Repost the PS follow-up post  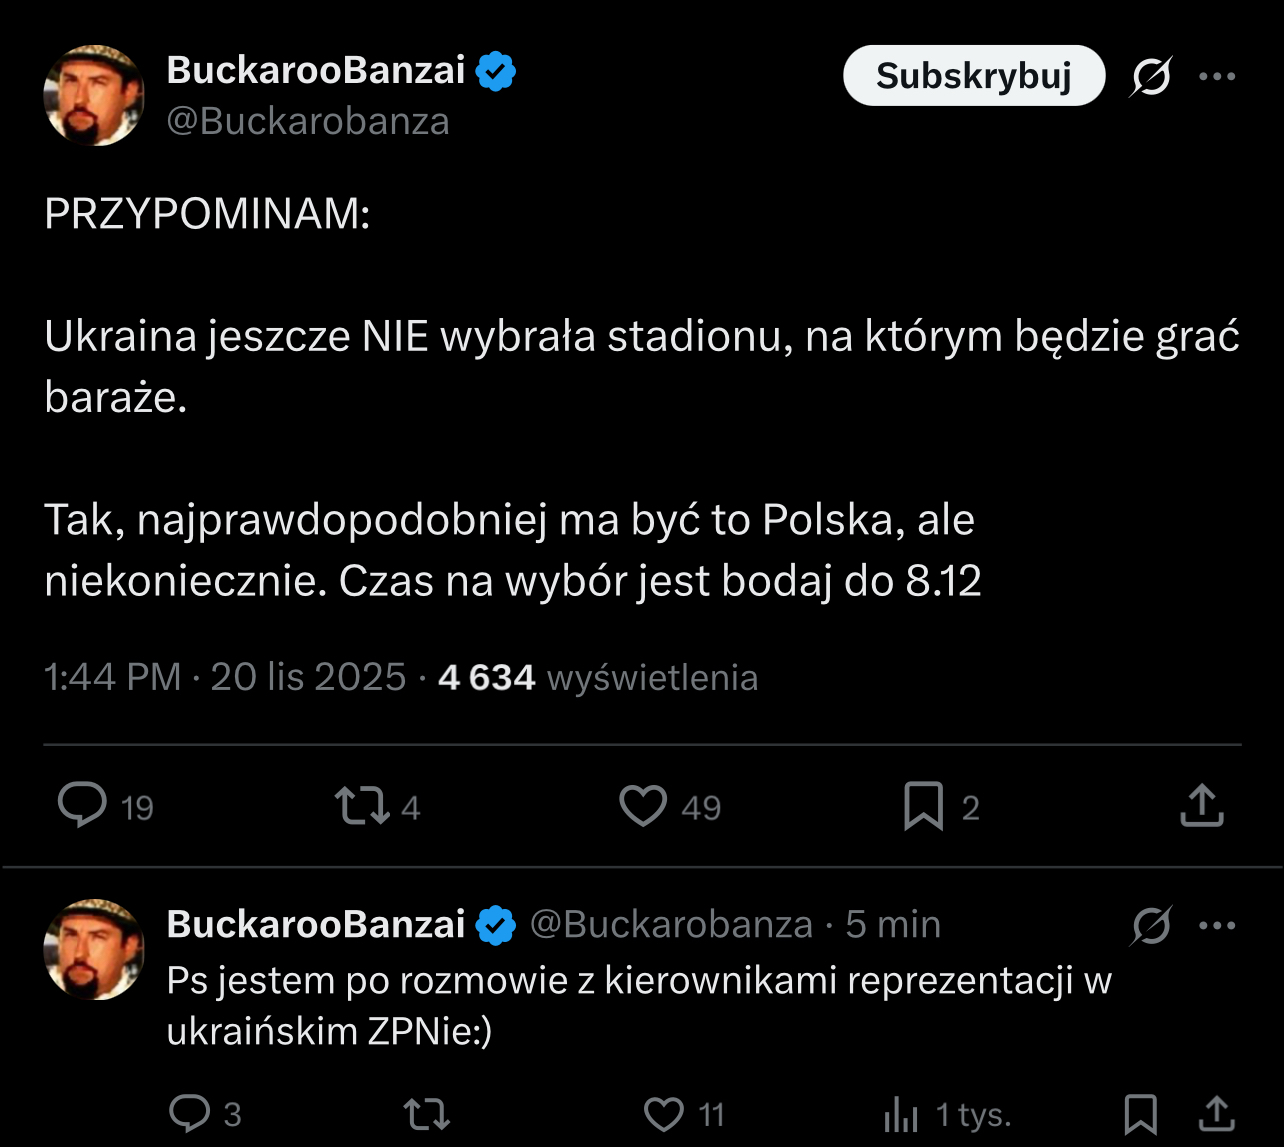click(426, 1113)
